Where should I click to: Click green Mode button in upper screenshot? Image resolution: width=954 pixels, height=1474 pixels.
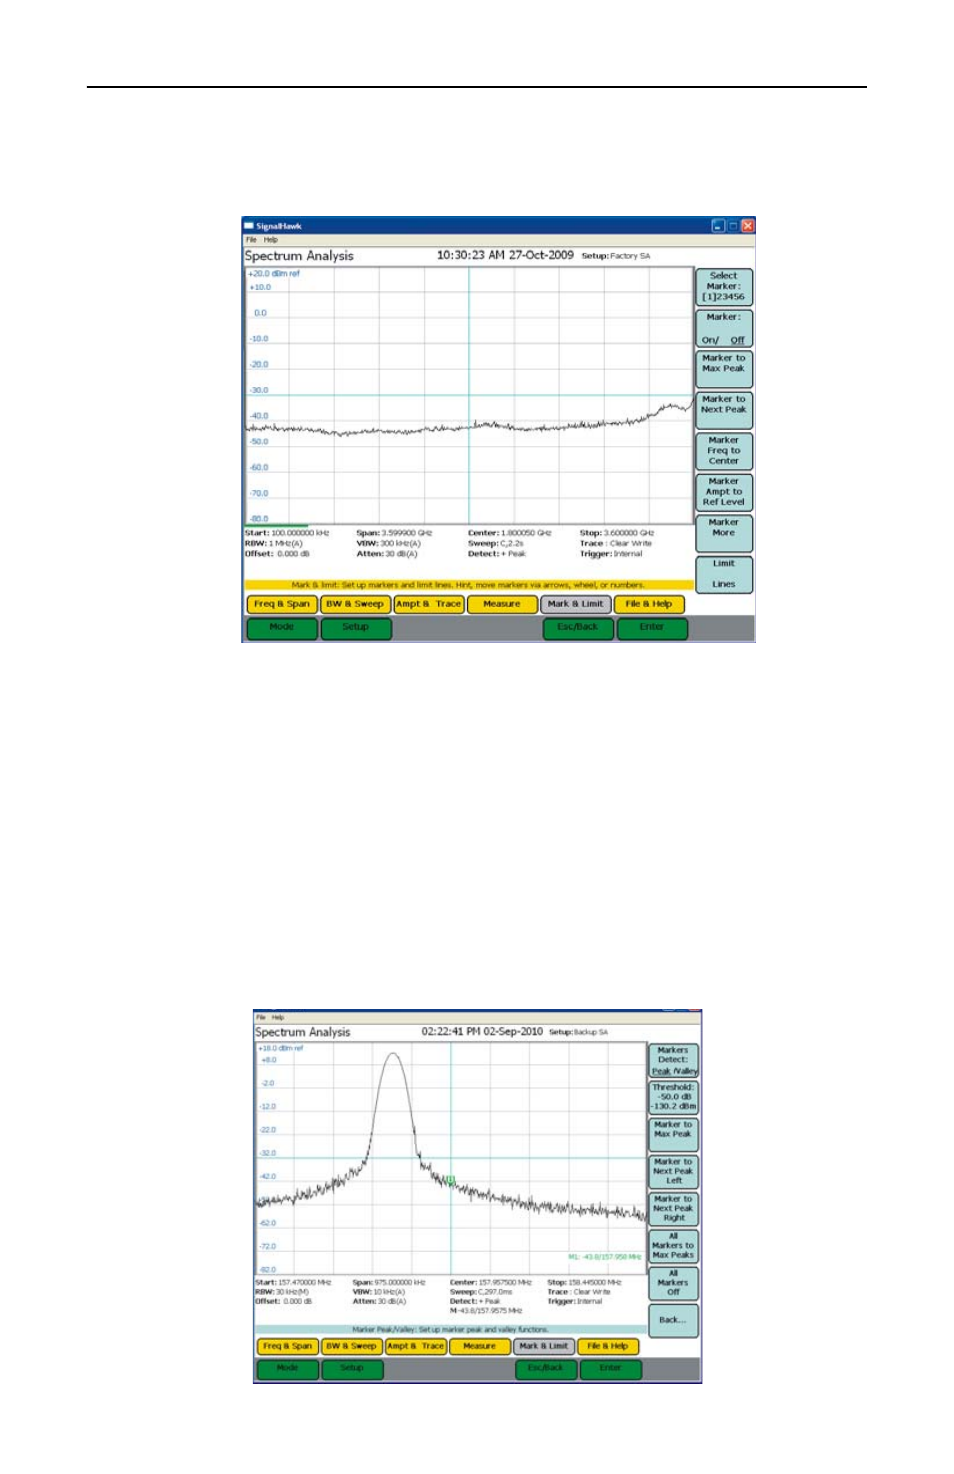pyautogui.click(x=282, y=628)
